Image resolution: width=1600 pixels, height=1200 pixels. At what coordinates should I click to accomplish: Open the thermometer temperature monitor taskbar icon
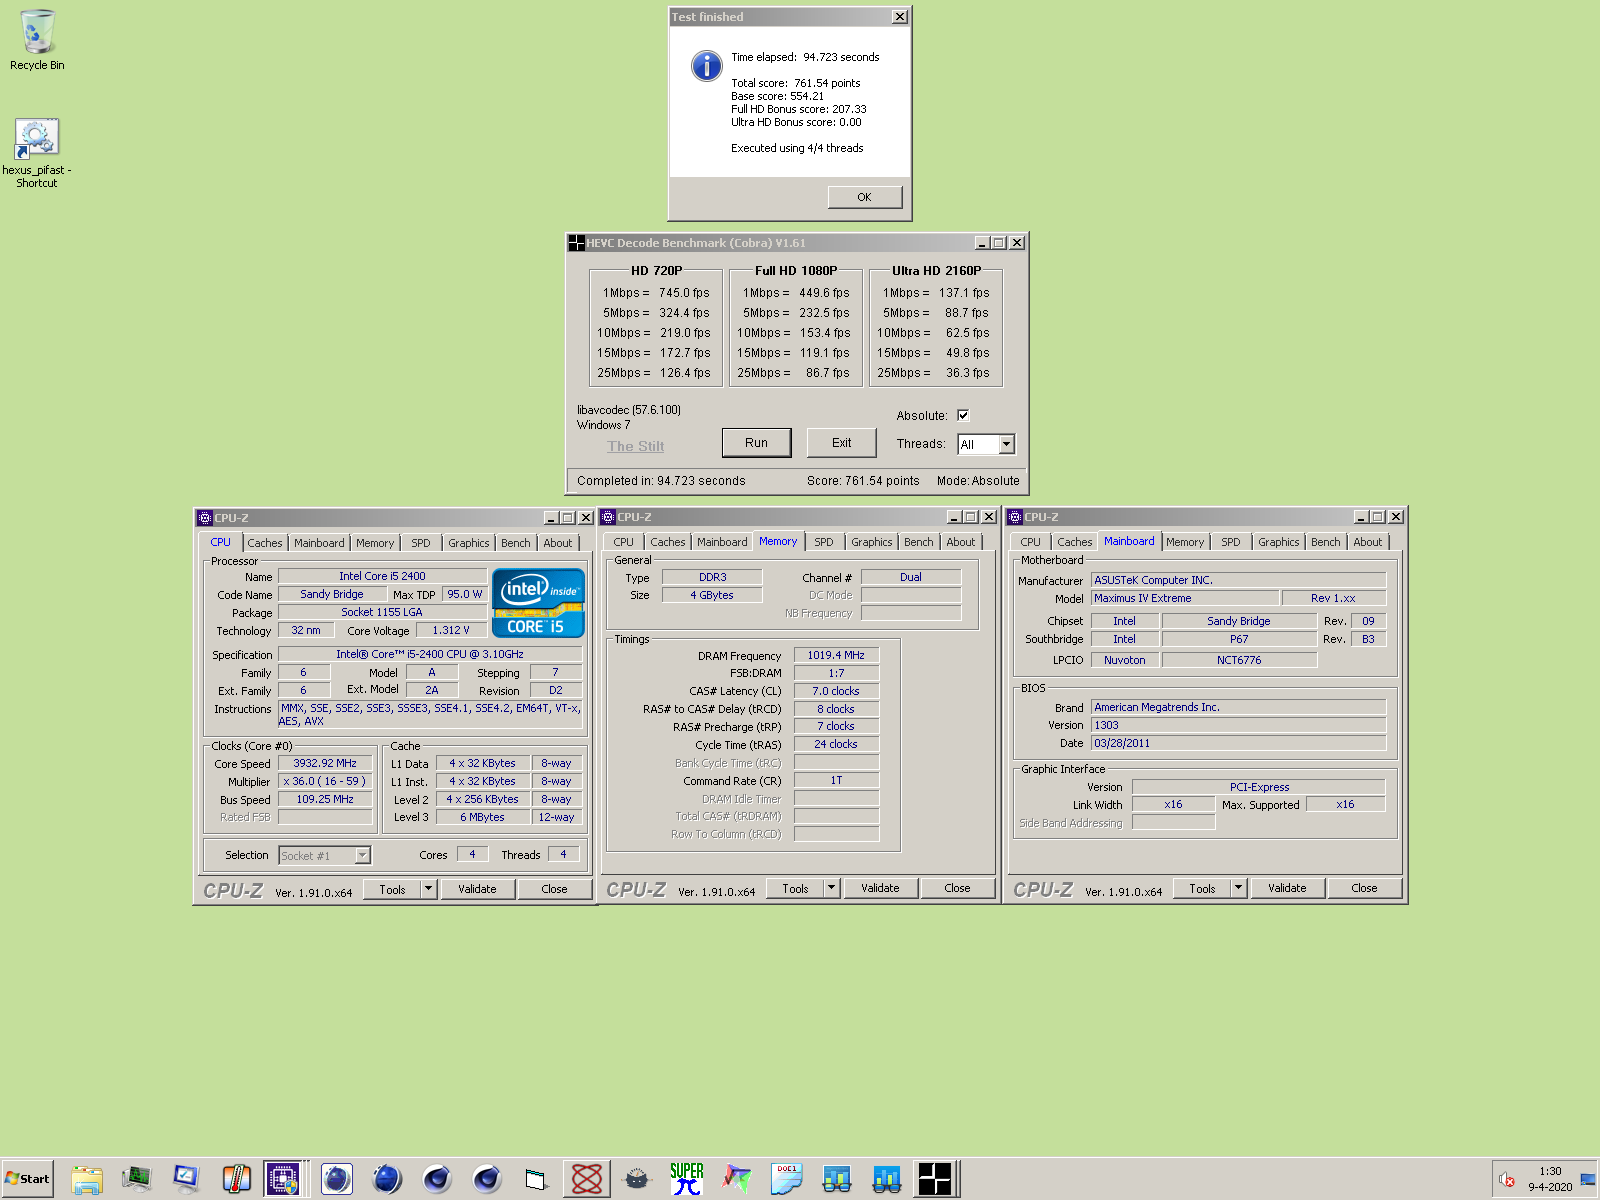coord(236,1179)
